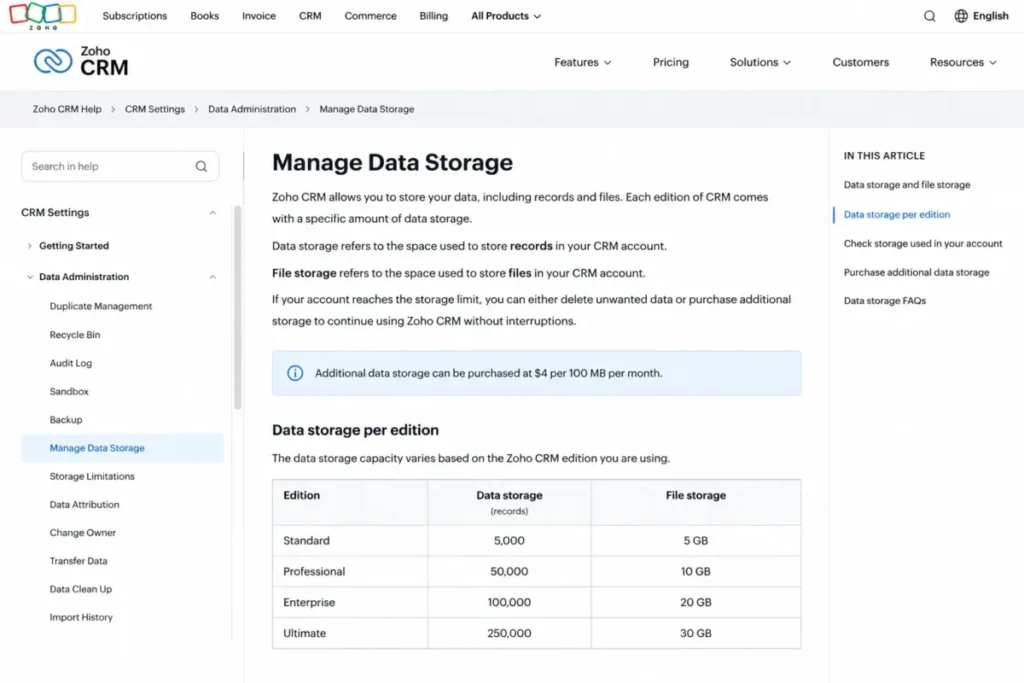Expand Getting Started tree item arrow

29,246
